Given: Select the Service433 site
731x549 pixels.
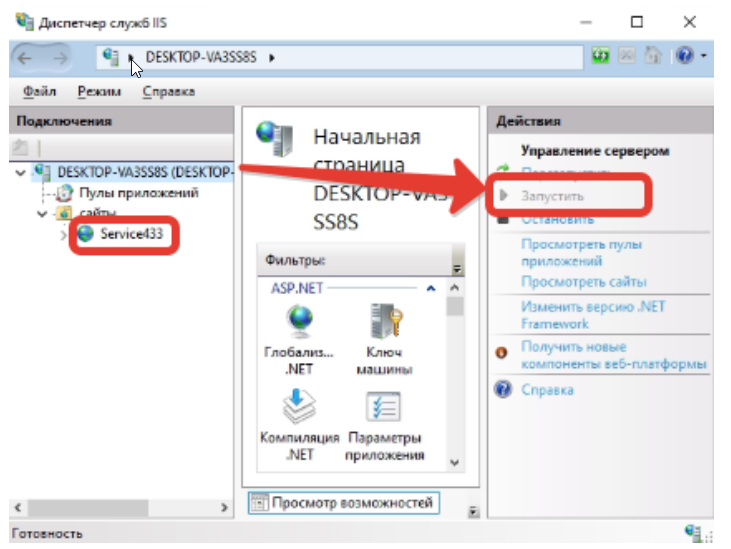Looking at the screenshot, I should [x=131, y=233].
